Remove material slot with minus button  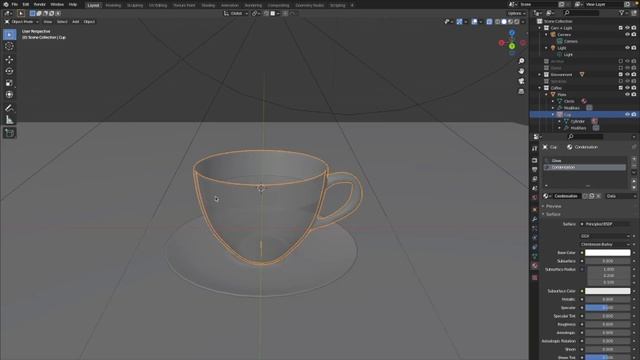pos(634,166)
